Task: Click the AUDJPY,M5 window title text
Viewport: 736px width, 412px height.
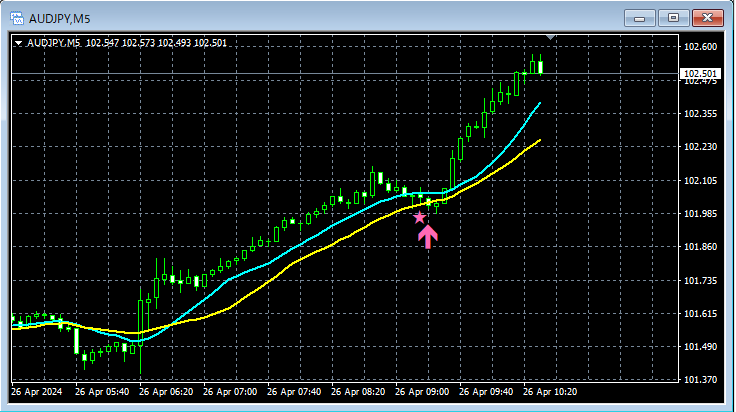Action: (x=59, y=19)
